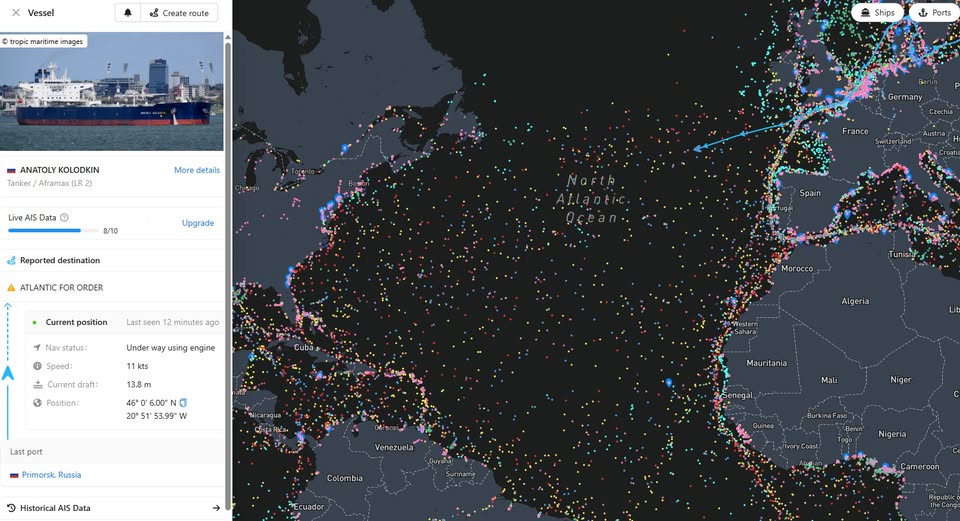Toggle the Ships map filter
The image size is (960, 521).
(x=877, y=12)
